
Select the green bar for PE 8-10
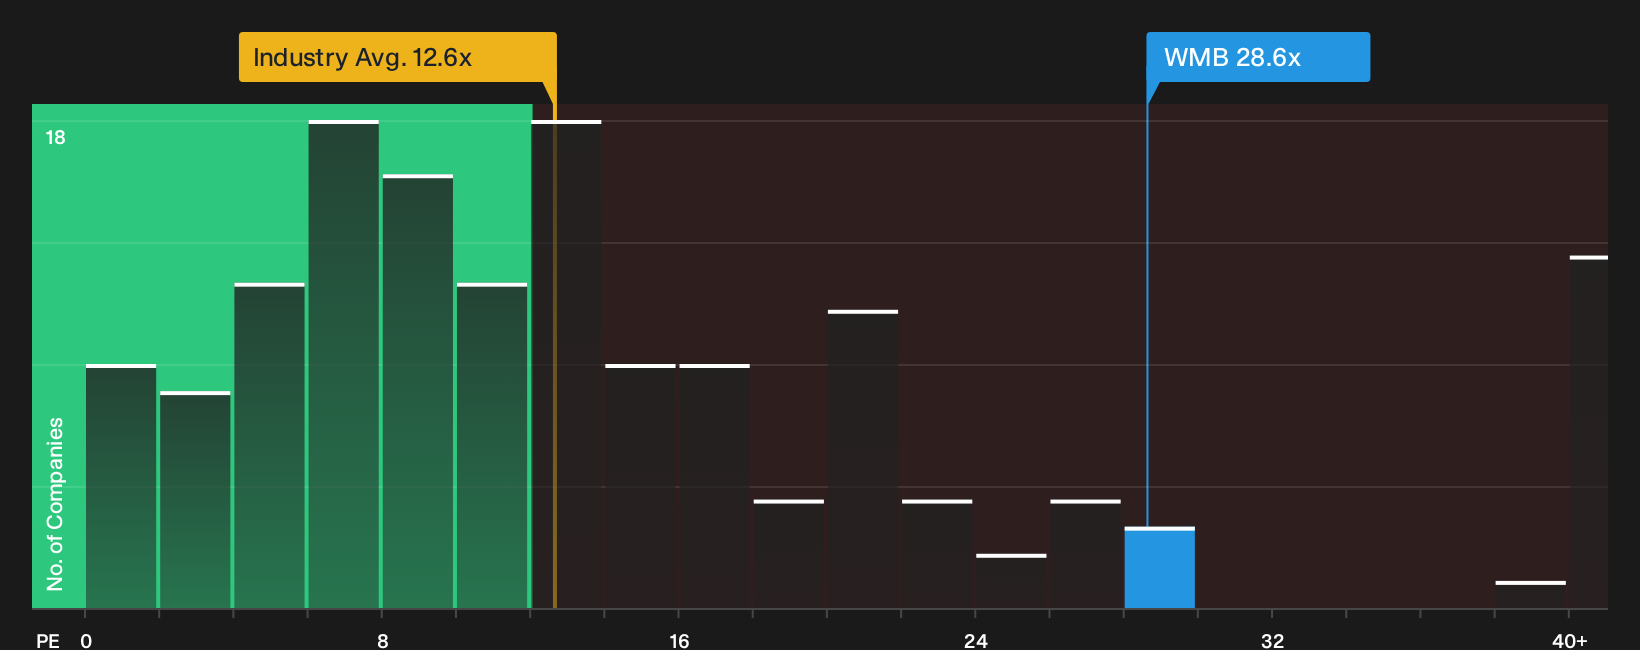tap(418, 392)
